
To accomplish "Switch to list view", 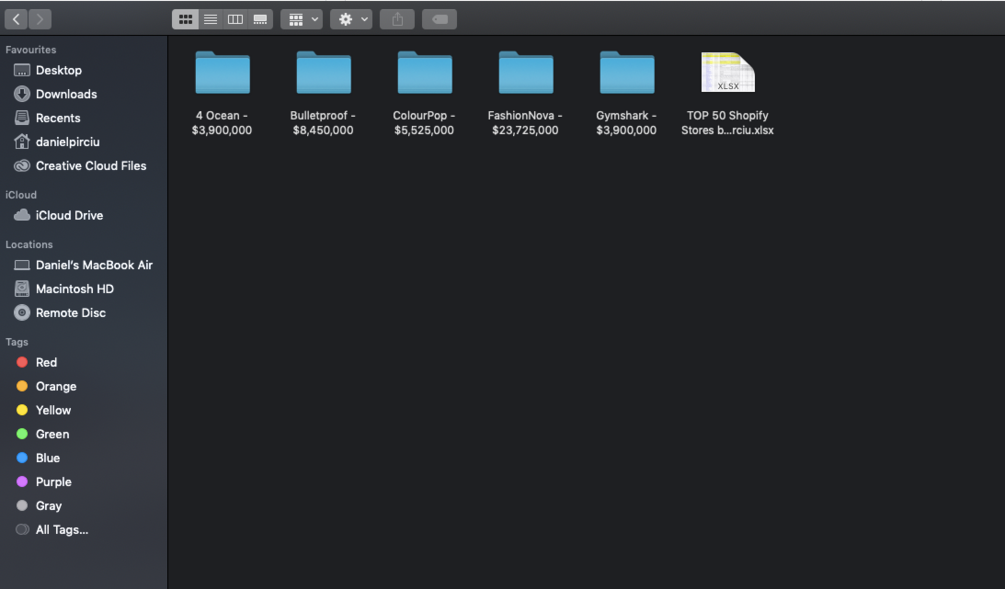I will coord(210,19).
